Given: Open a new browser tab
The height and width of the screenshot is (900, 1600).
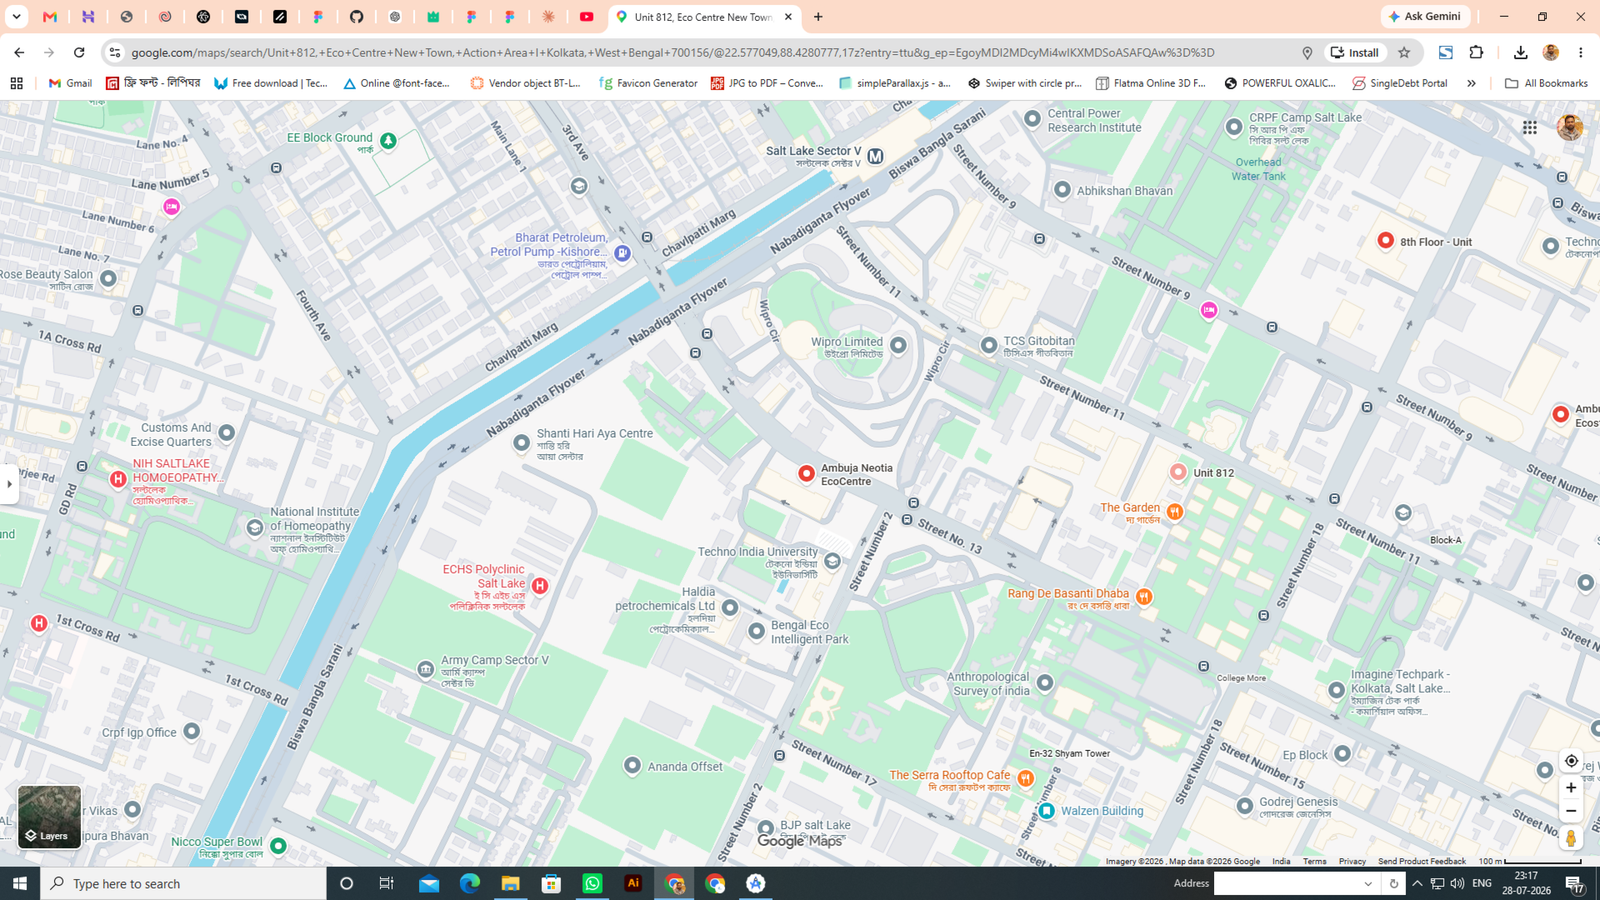Looking at the screenshot, I should pos(818,17).
